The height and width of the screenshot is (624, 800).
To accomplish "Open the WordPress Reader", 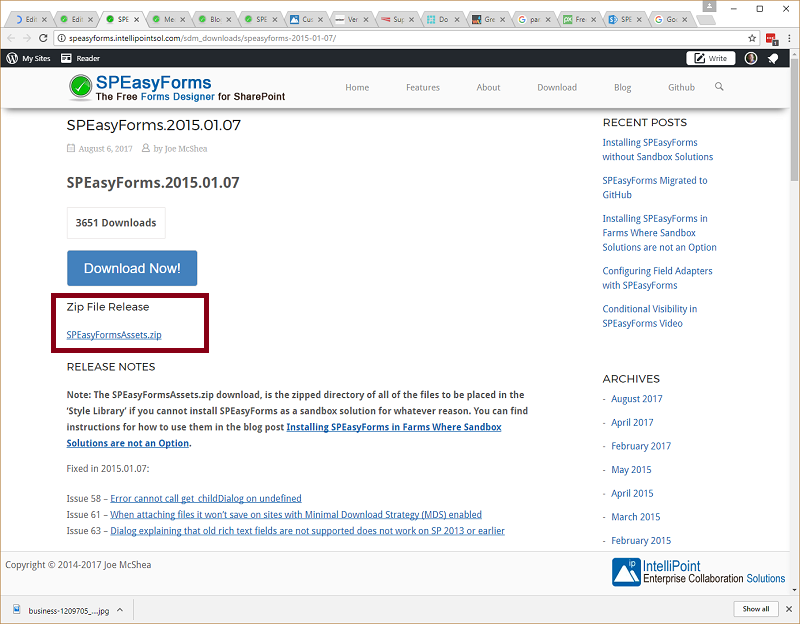I will (x=80, y=58).
